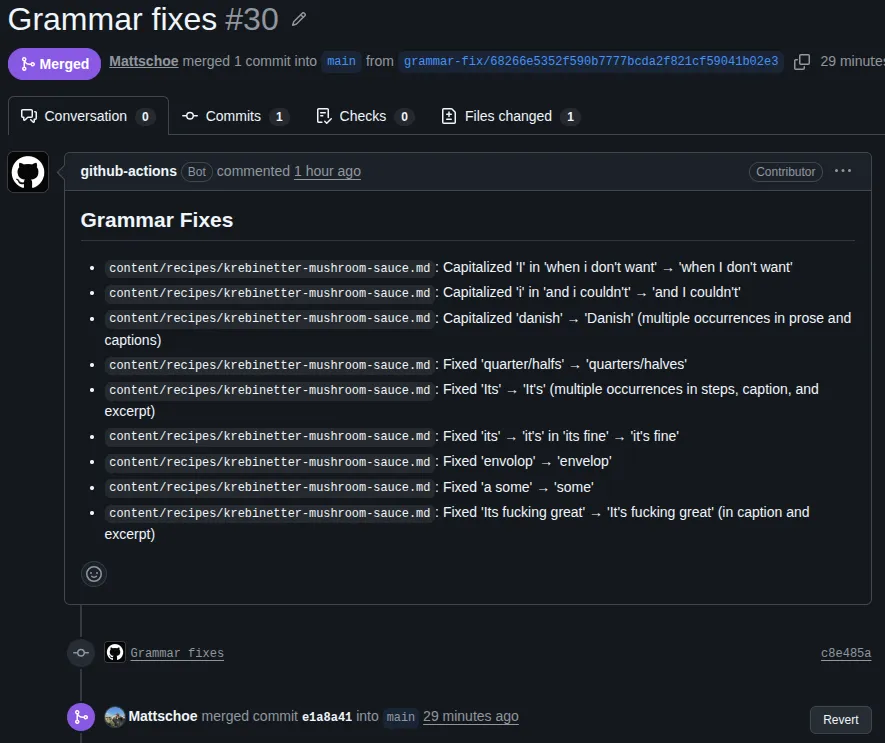Click file path in the 'quarters/halves' item
Screen dimensions: 885x743
(269, 365)
